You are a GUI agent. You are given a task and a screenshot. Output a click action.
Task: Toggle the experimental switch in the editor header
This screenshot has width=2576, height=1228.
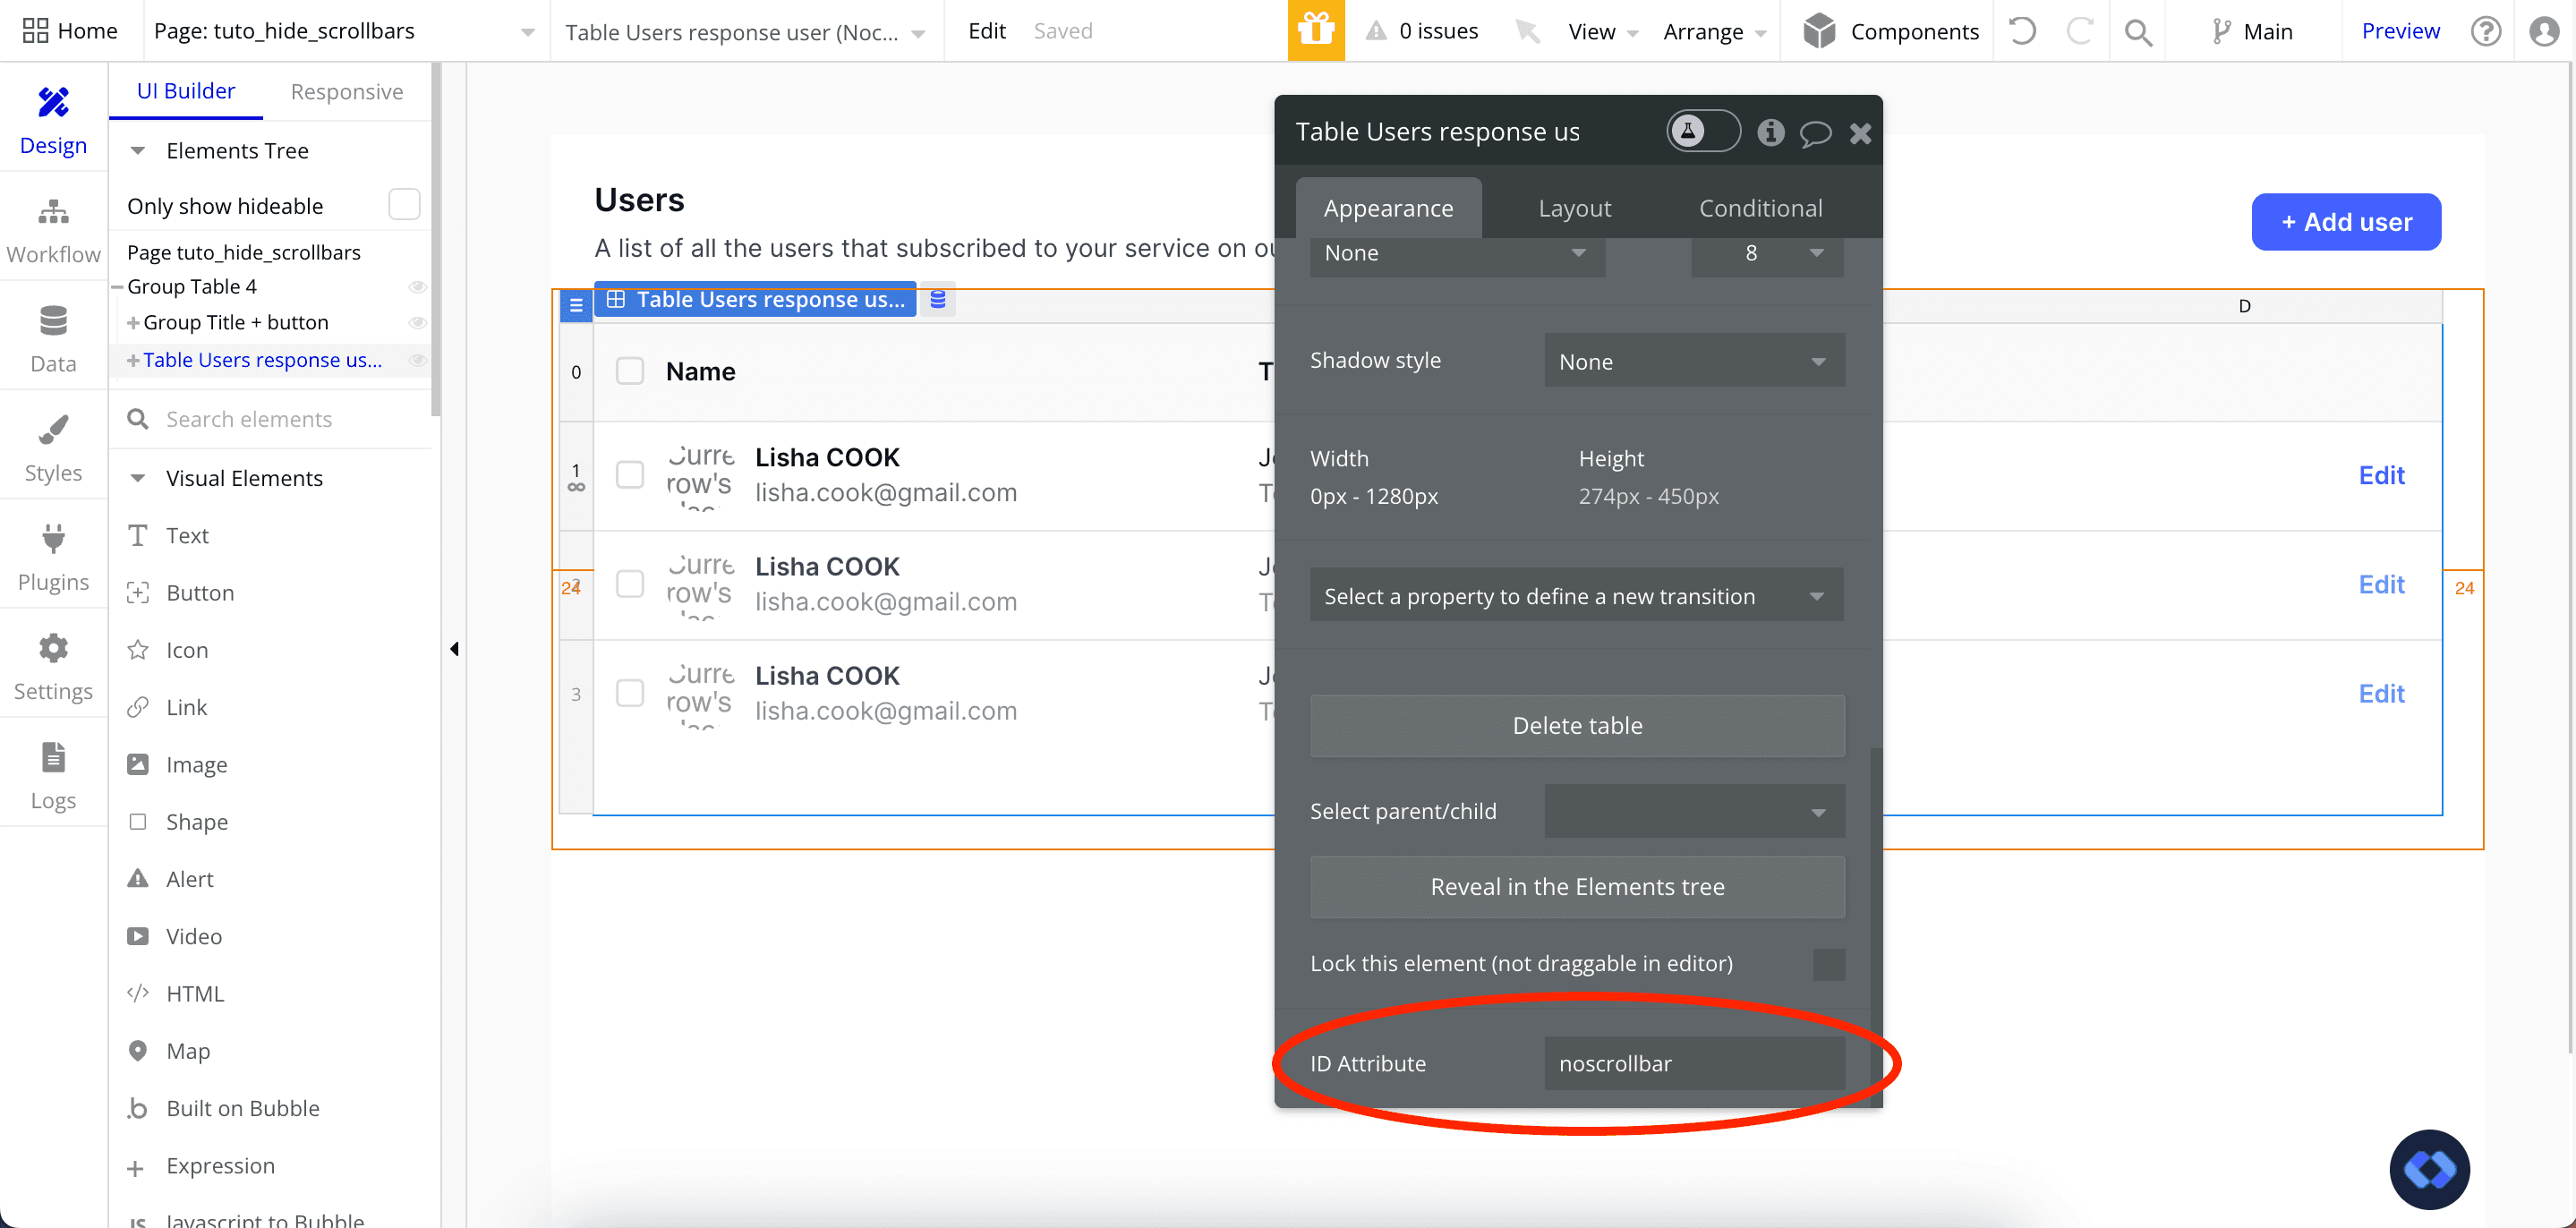[1703, 131]
